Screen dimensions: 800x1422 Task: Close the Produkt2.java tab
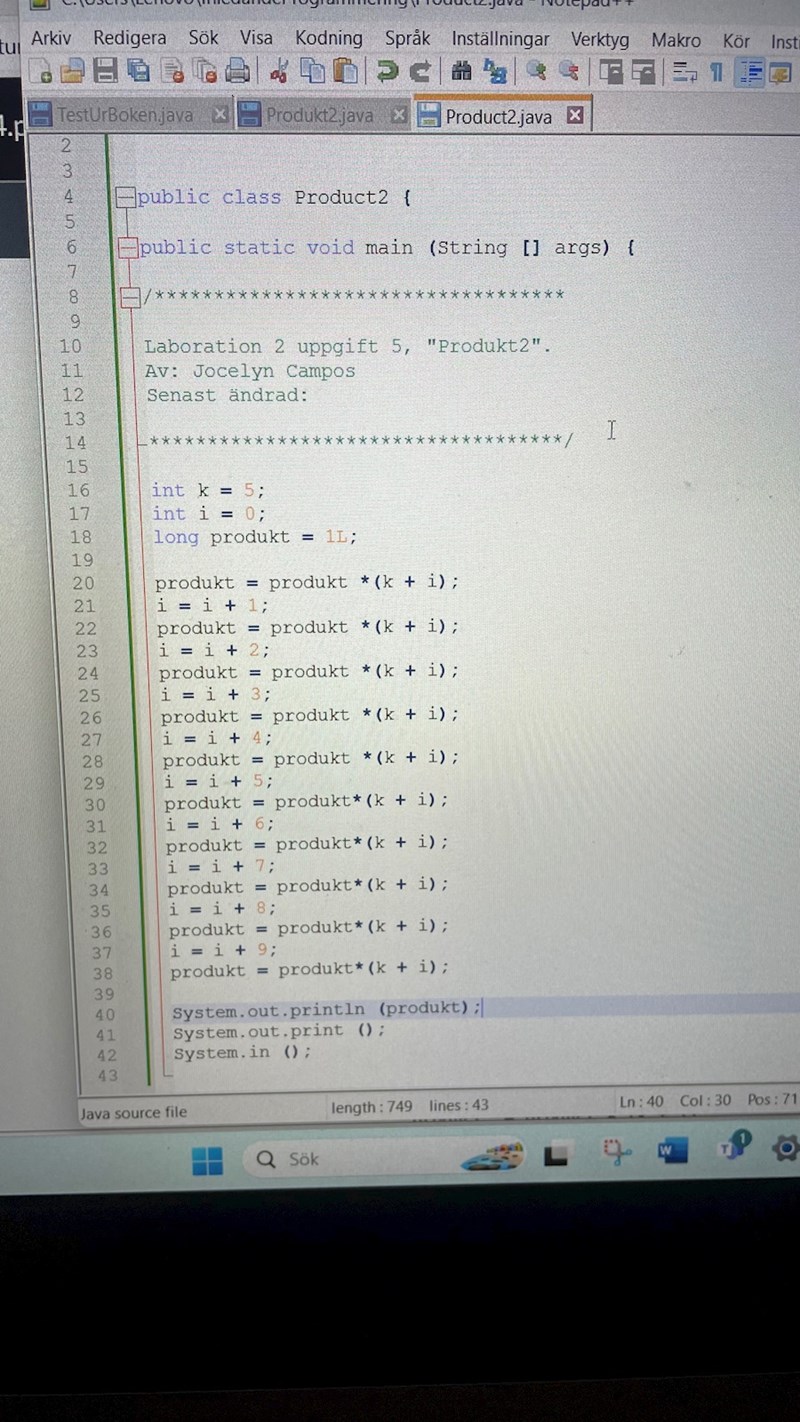point(398,115)
